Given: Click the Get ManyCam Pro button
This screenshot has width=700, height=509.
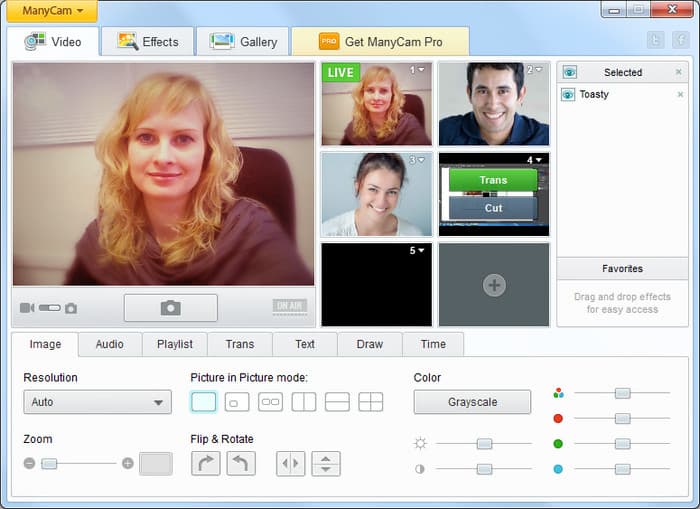Looking at the screenshot, I should point(380,42).
